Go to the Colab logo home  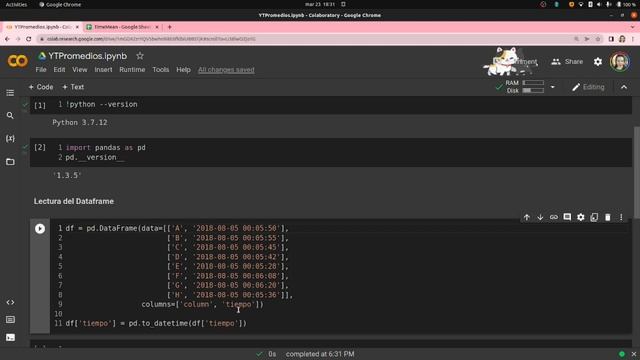[x=18, y=61]
